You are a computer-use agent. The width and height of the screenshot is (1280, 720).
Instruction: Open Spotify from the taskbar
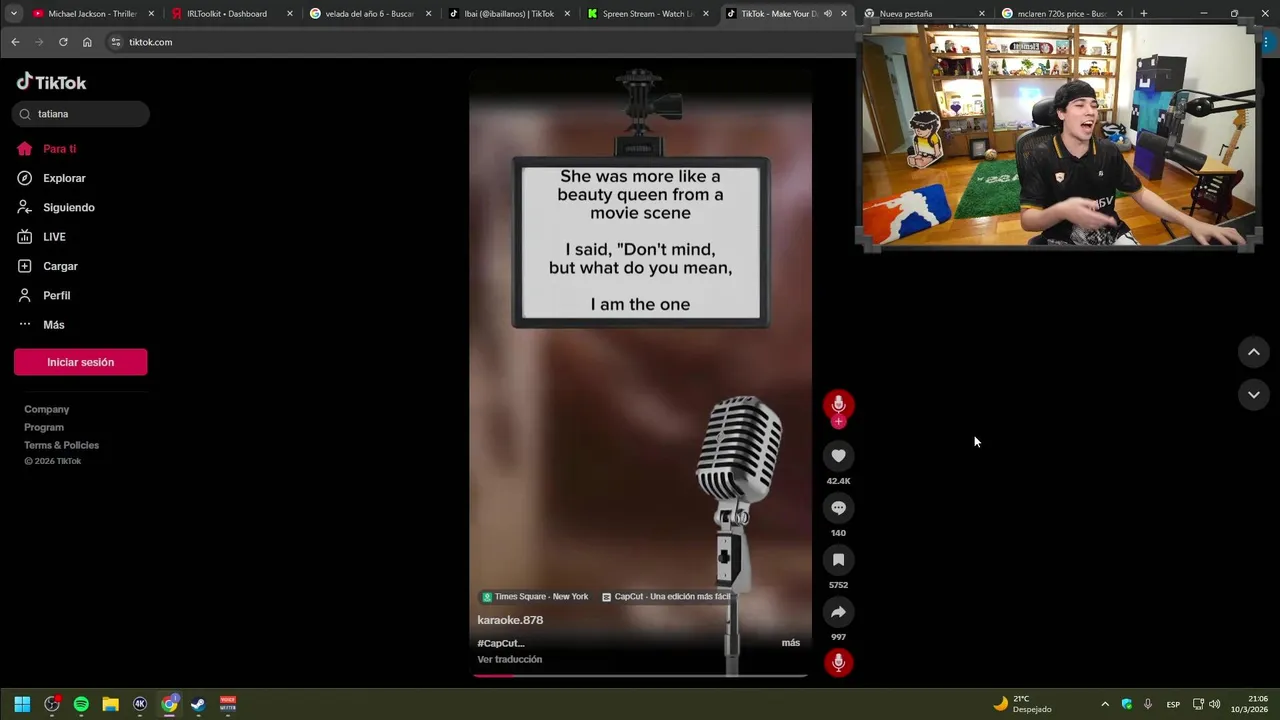point(81,704)
